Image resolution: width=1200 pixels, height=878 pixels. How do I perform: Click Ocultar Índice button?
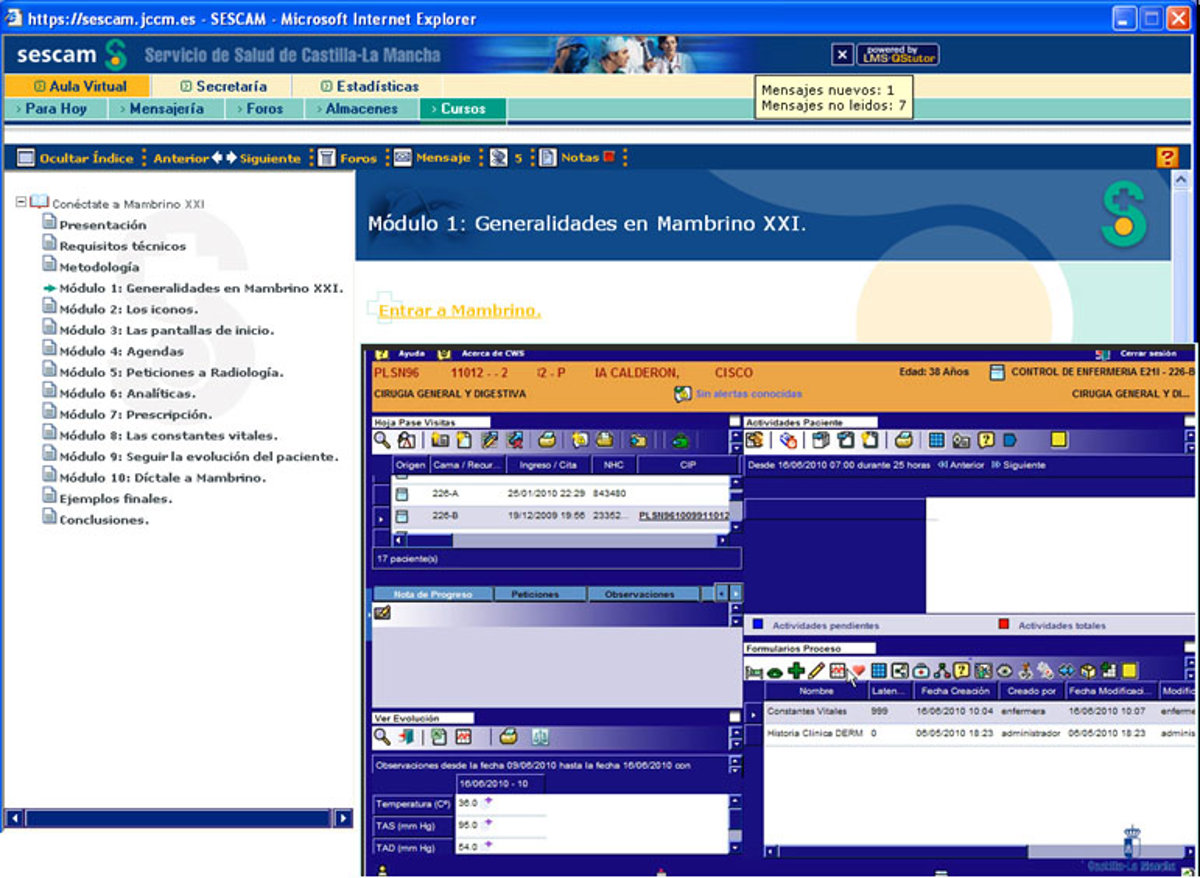tap(76, 158)
